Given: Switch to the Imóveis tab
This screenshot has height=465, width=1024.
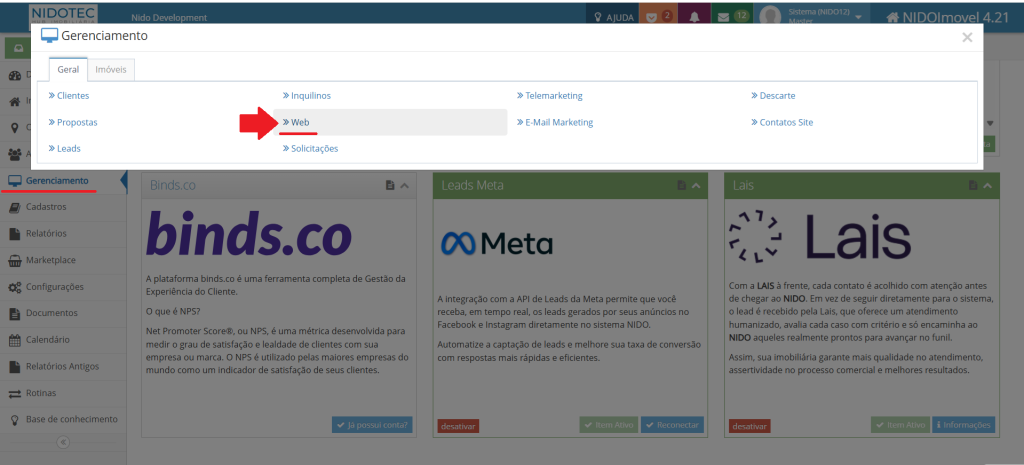Looking at the screenshot, I should [x=110, y=70].
